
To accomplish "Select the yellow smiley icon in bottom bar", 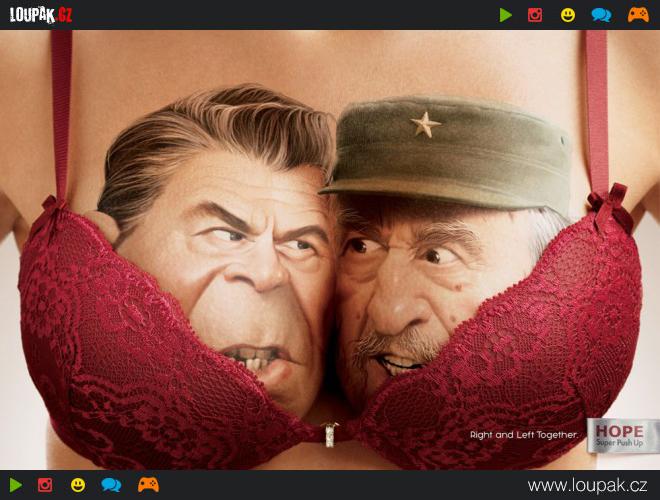I will pos(78,485).
